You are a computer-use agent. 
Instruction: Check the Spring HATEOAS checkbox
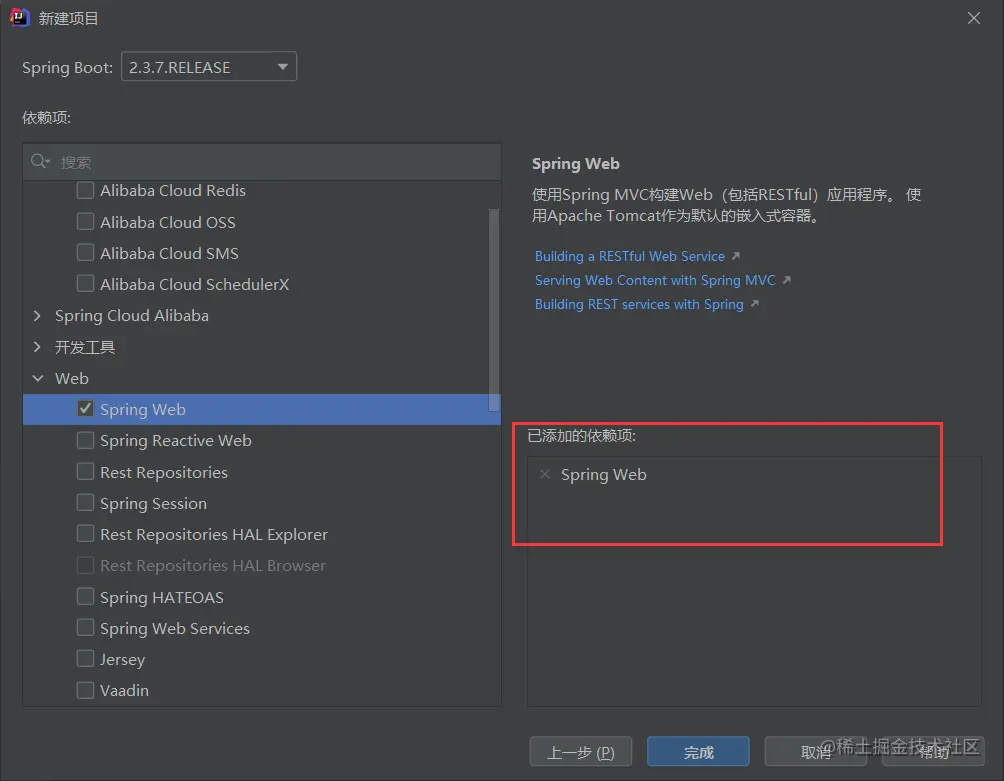tap(85, 597)
